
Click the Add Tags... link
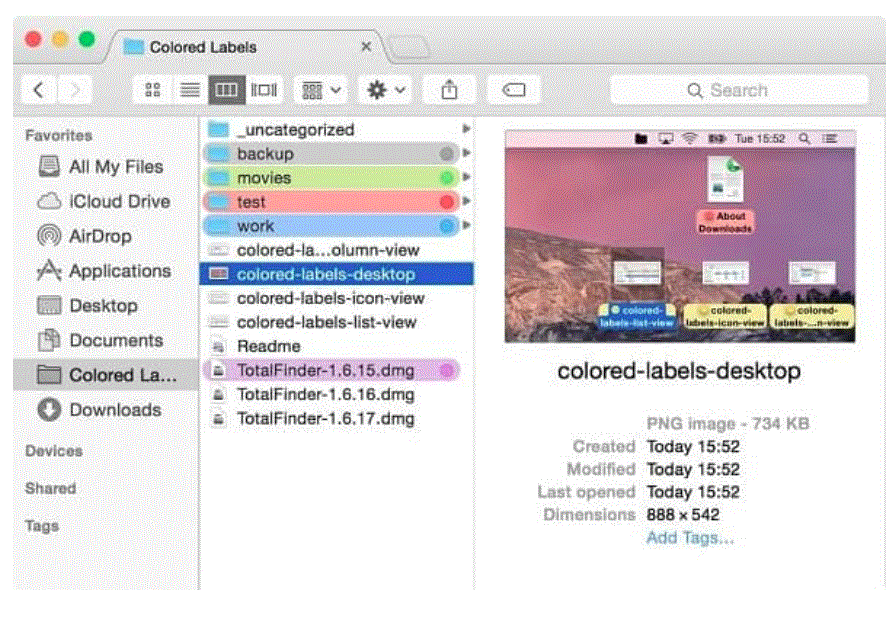click(690, 537)
